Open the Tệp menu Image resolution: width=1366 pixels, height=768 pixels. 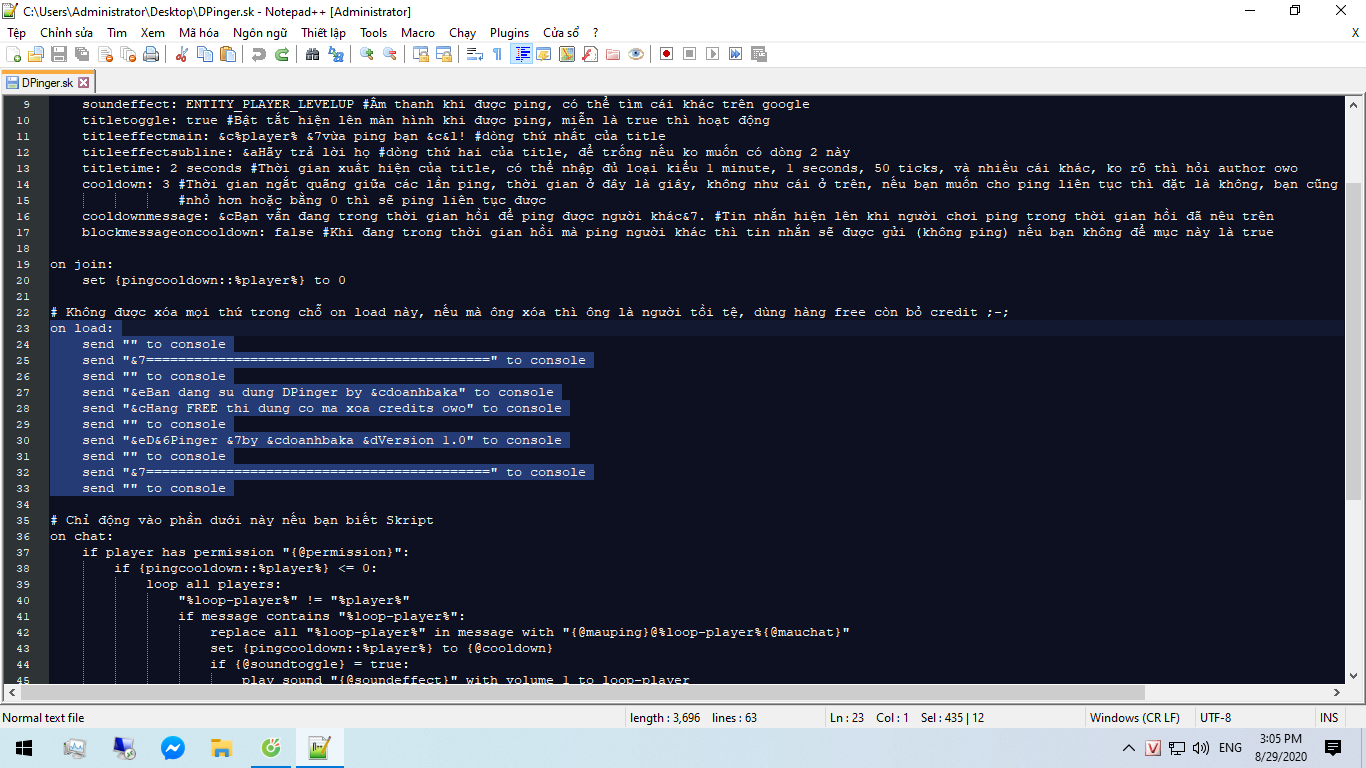click(17, 33)
